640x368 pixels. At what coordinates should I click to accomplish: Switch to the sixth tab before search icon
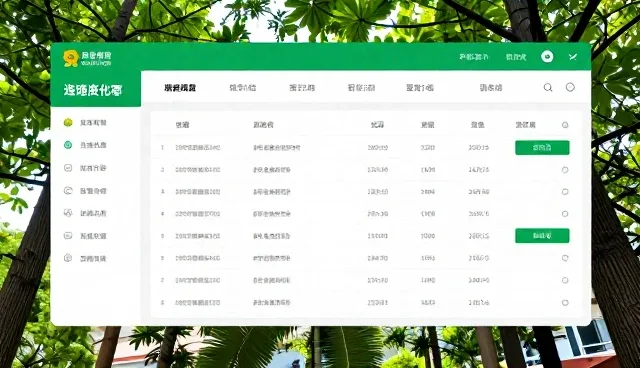491,88
